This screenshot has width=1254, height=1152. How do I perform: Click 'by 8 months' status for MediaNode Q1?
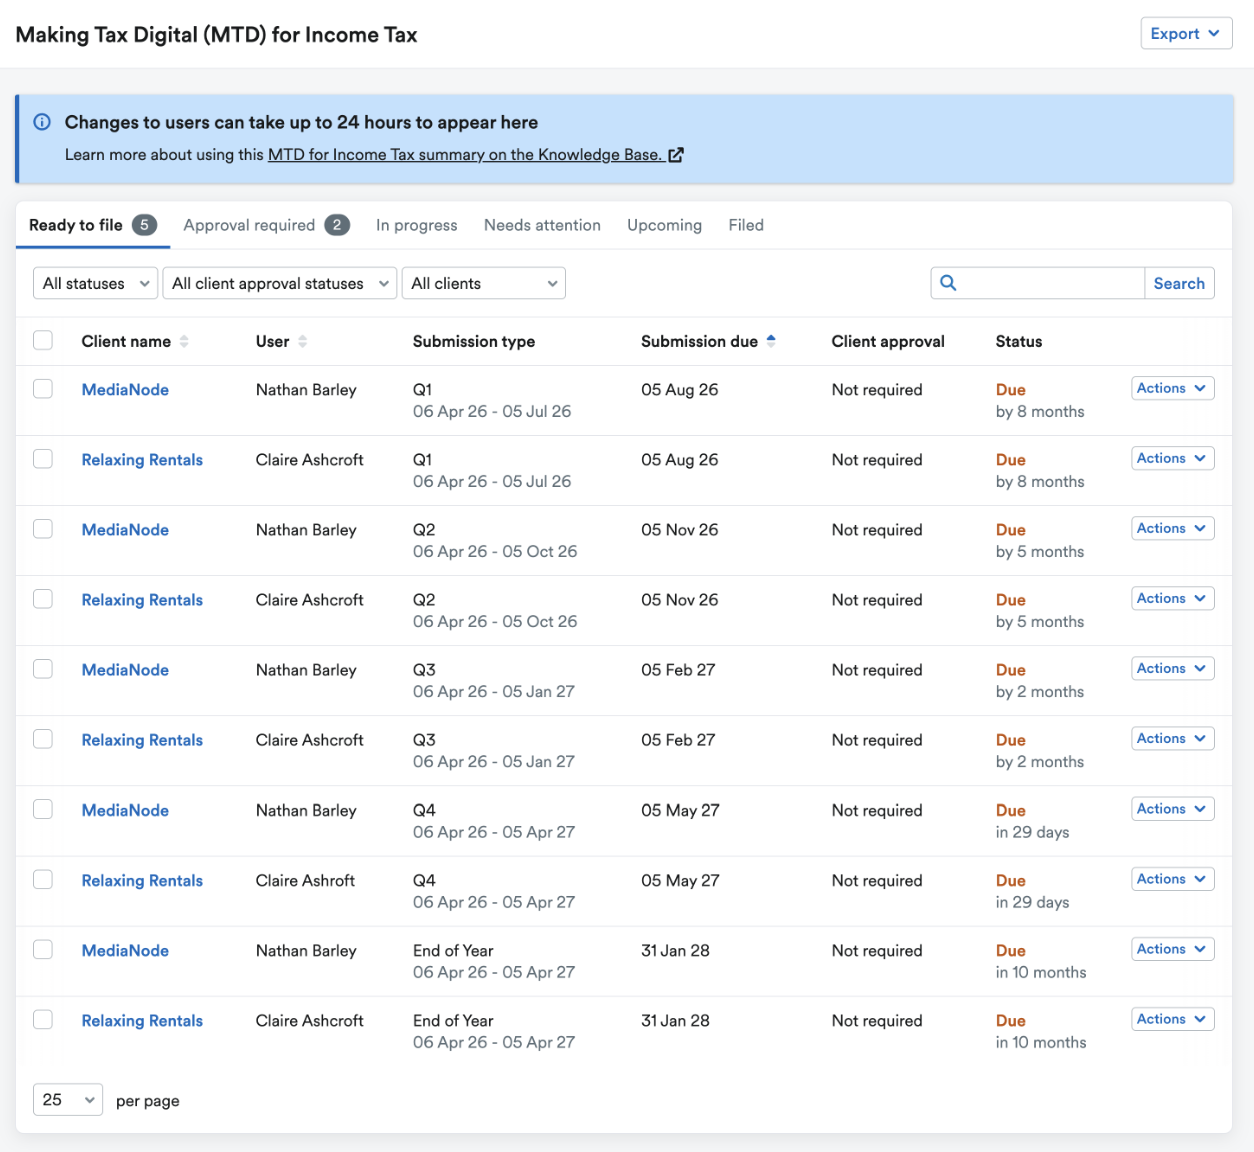point(1040,412)
